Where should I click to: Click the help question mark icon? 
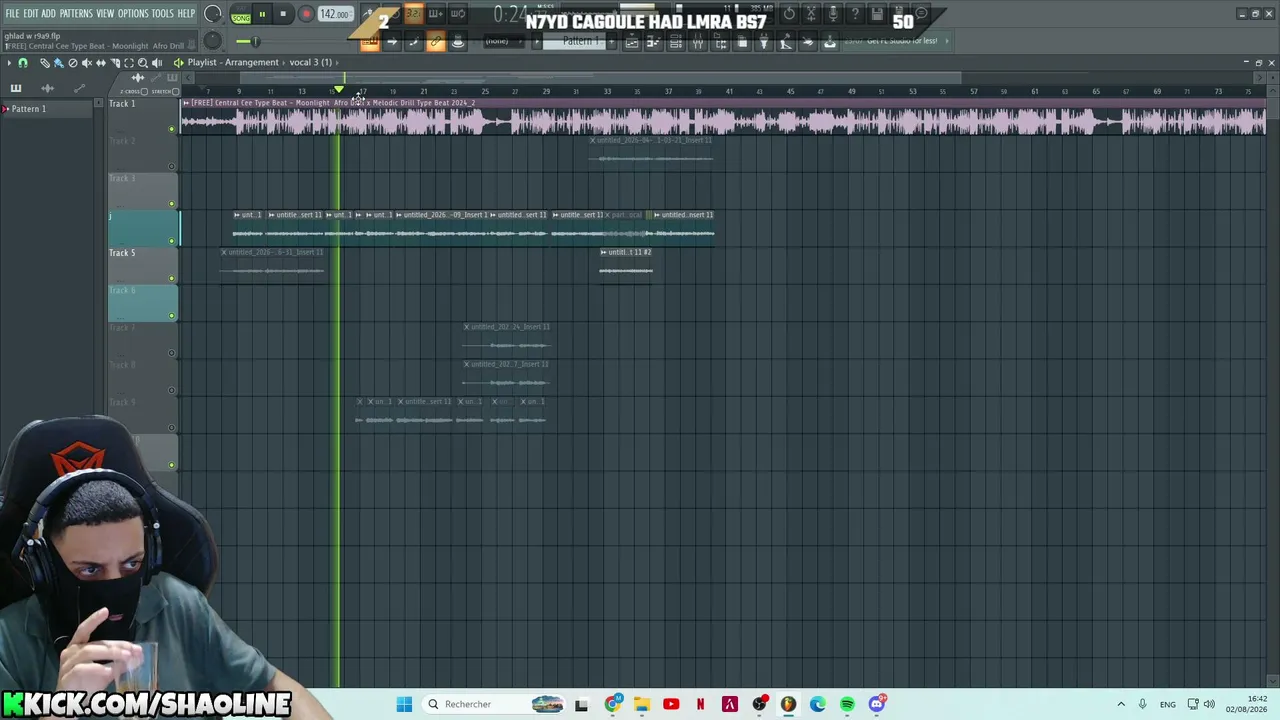click(855, 14)
